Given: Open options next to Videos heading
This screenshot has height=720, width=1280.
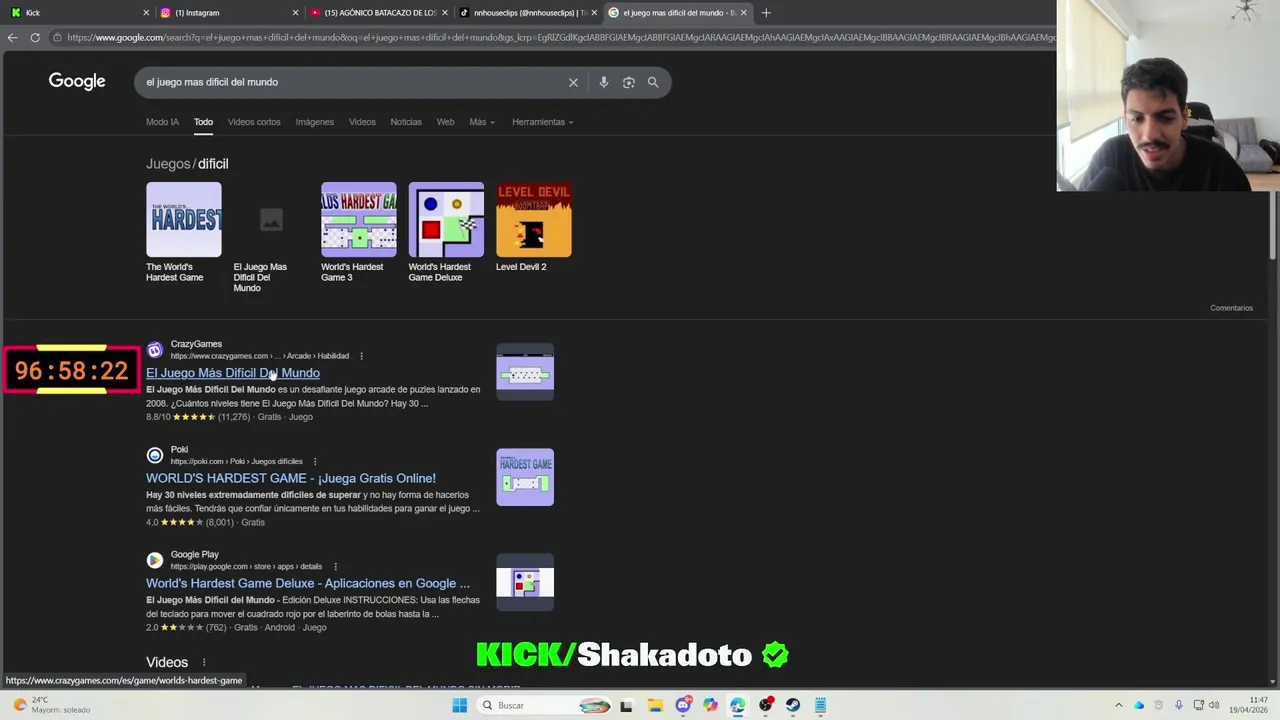Looking at the screenshot, I should 204,662.
